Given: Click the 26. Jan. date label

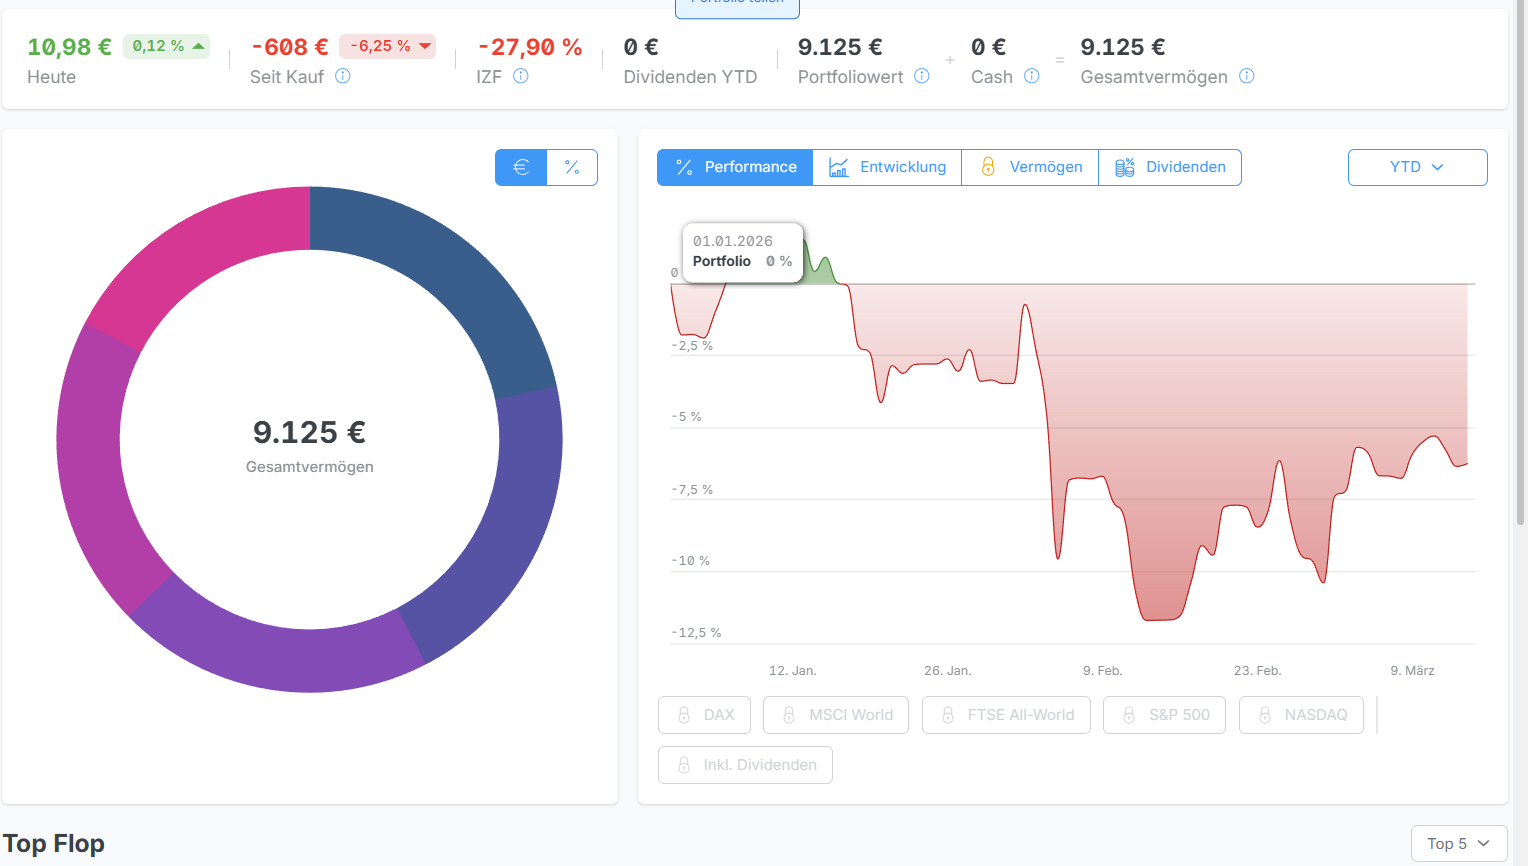Looking at the screenshot, I should (x=948, y=671).
